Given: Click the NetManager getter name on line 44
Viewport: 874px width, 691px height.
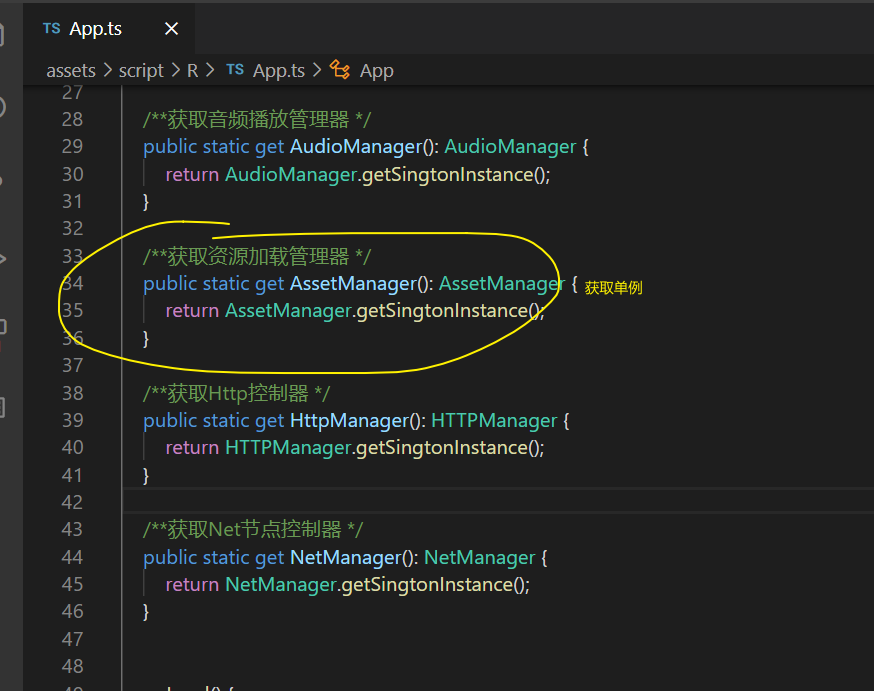Looking at the screenshot, I should coord(346,558).
